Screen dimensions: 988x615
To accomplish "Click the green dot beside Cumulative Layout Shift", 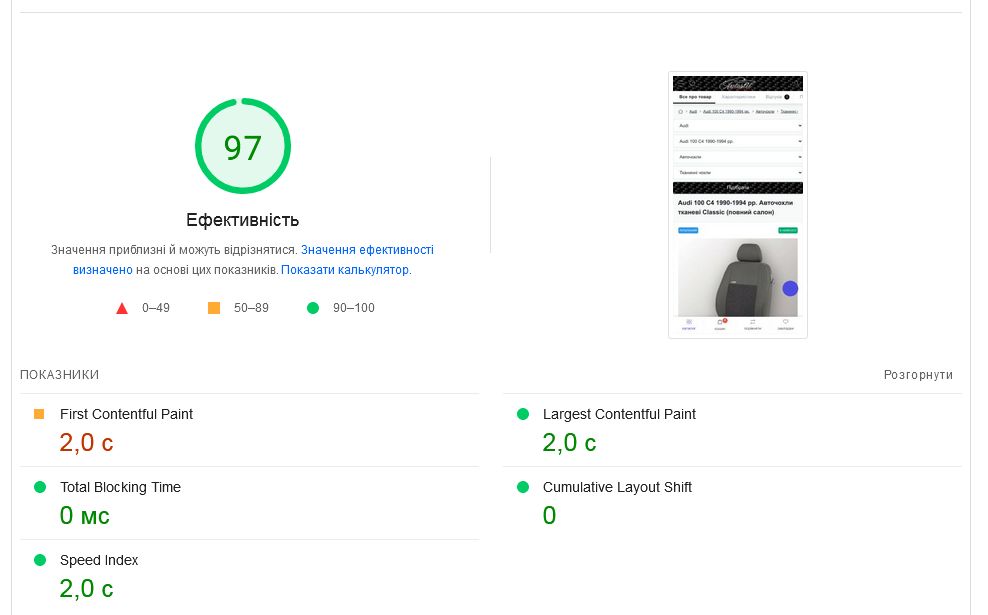I will tap(522, 487).
